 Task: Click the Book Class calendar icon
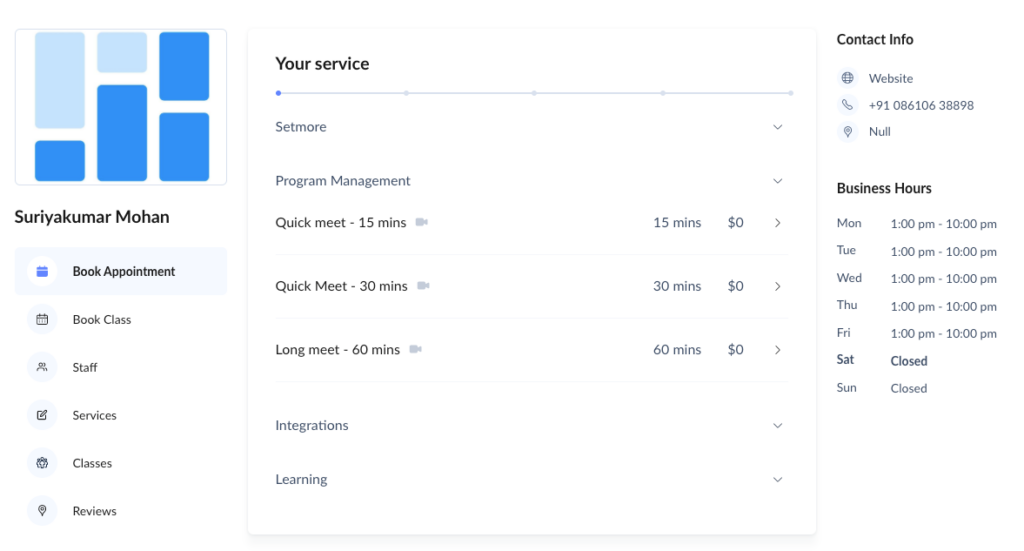tap(42, 319)
